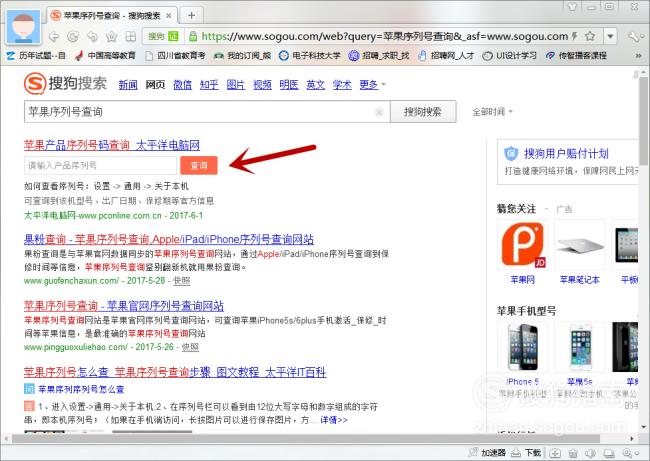Open 快照 for guofenchaxun.com result
Viewport: 650px width, 461px height.
coord(182,281)
